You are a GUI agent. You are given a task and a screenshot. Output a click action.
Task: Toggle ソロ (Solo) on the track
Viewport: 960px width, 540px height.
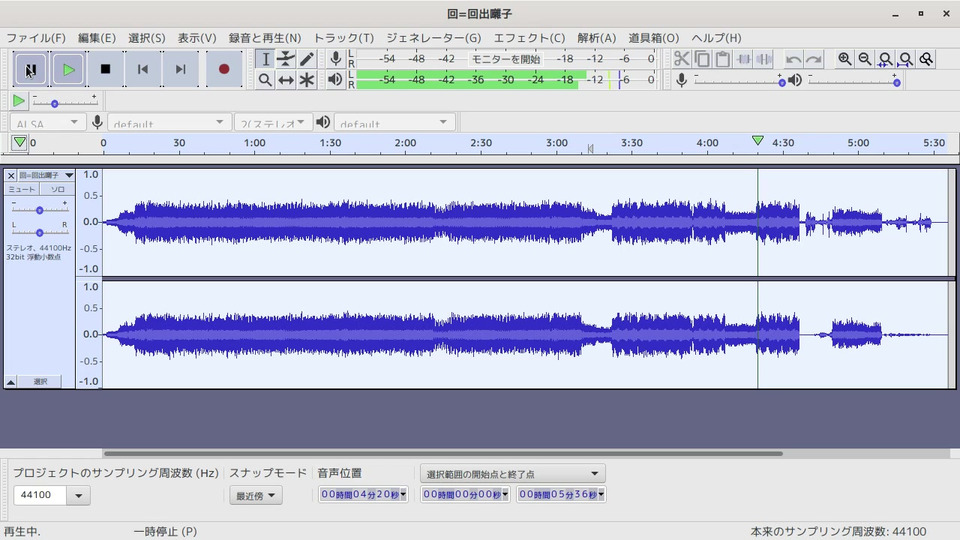57,189
